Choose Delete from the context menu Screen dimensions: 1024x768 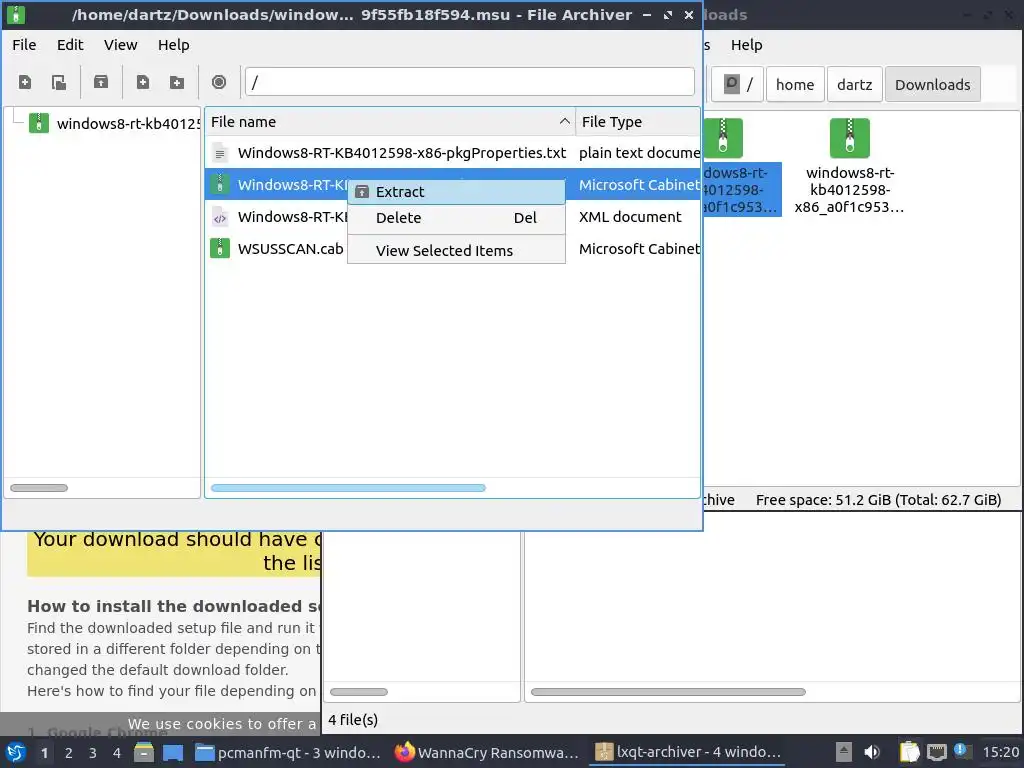tap(456, 218)
